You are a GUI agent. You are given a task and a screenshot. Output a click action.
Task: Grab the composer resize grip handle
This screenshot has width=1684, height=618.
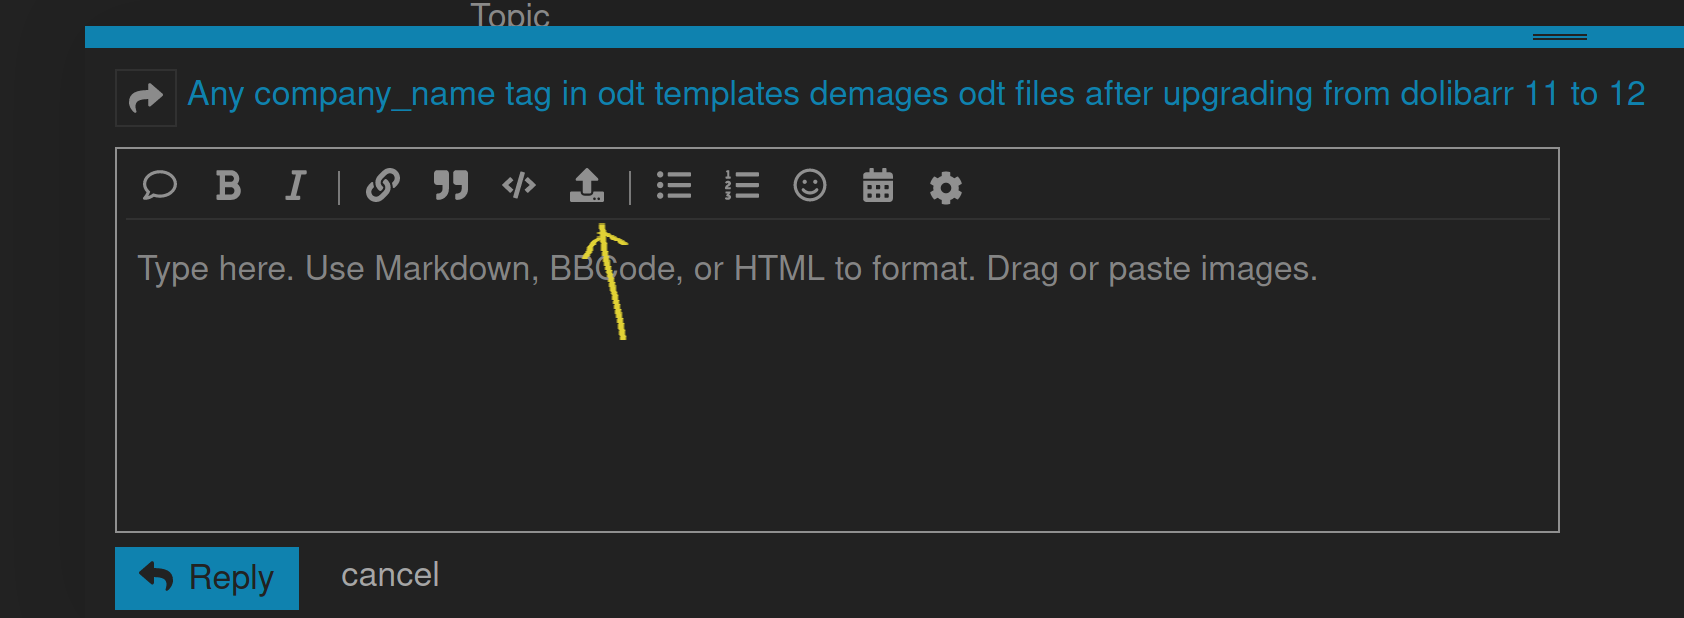point(1560,37)
